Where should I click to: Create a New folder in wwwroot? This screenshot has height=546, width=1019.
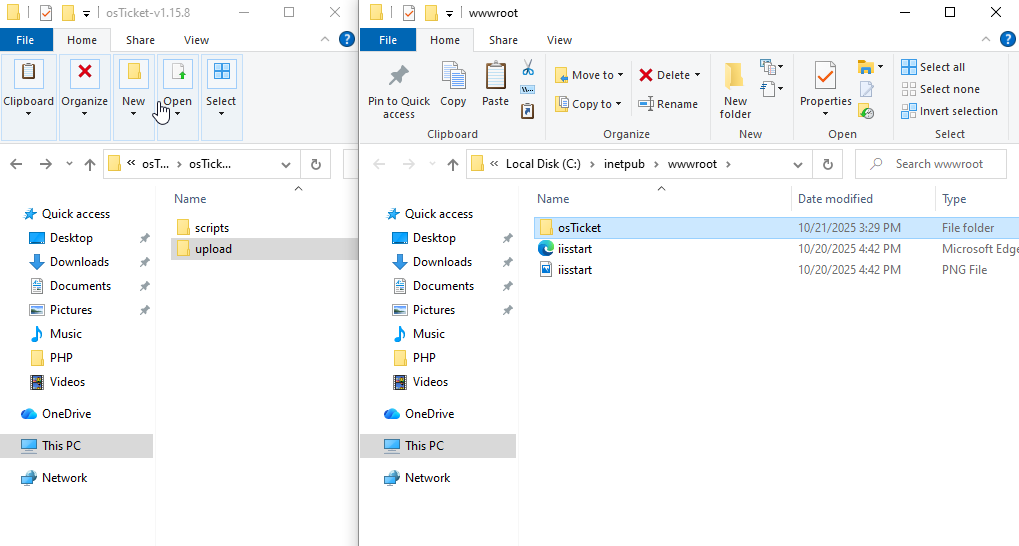click(x=735, y=91)
